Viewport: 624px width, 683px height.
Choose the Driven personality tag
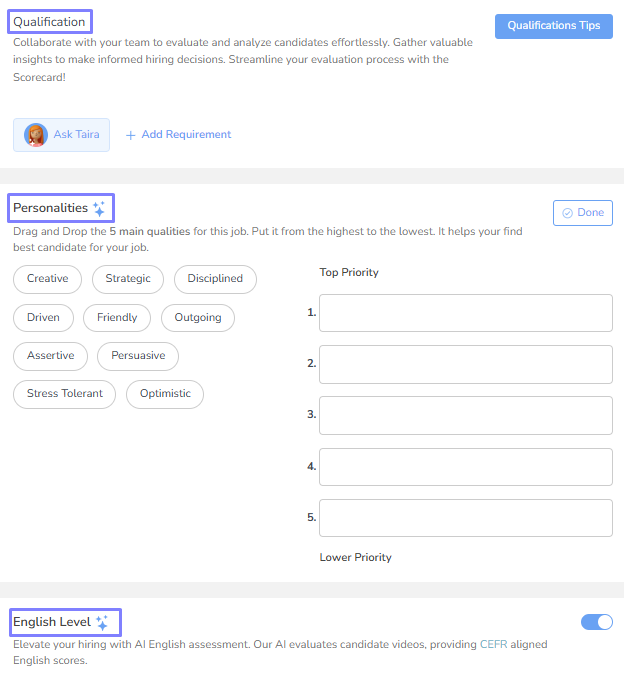point(43,318)
